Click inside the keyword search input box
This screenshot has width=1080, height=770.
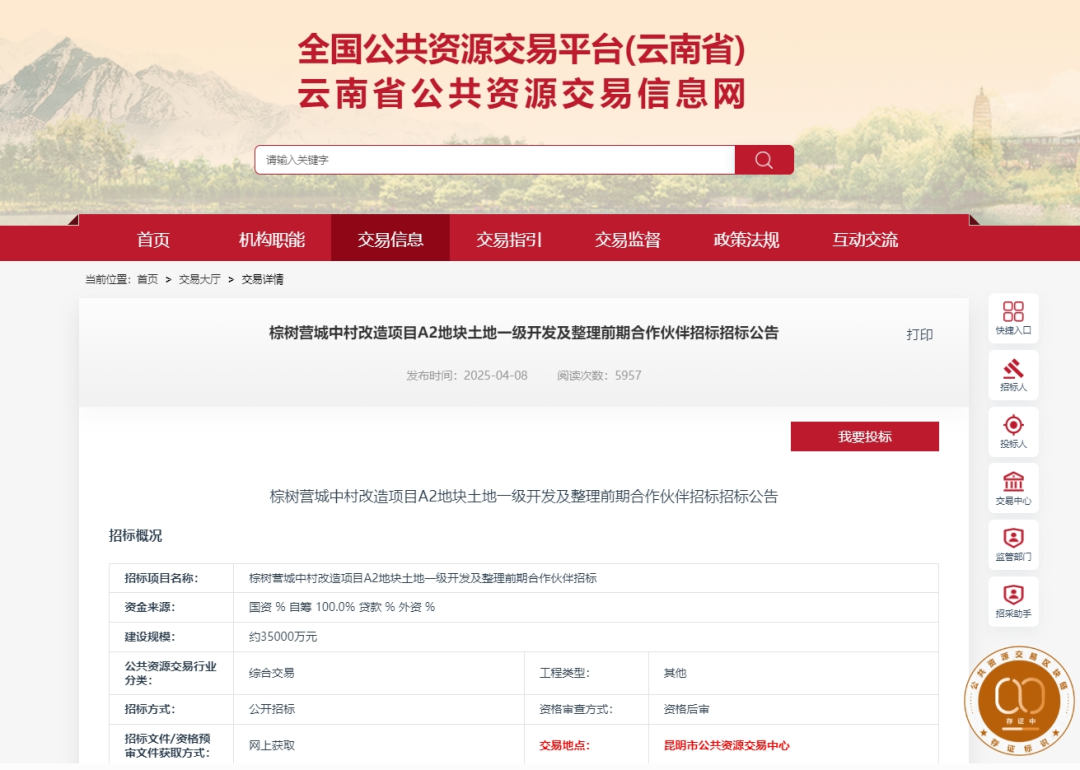coord(490,159)
